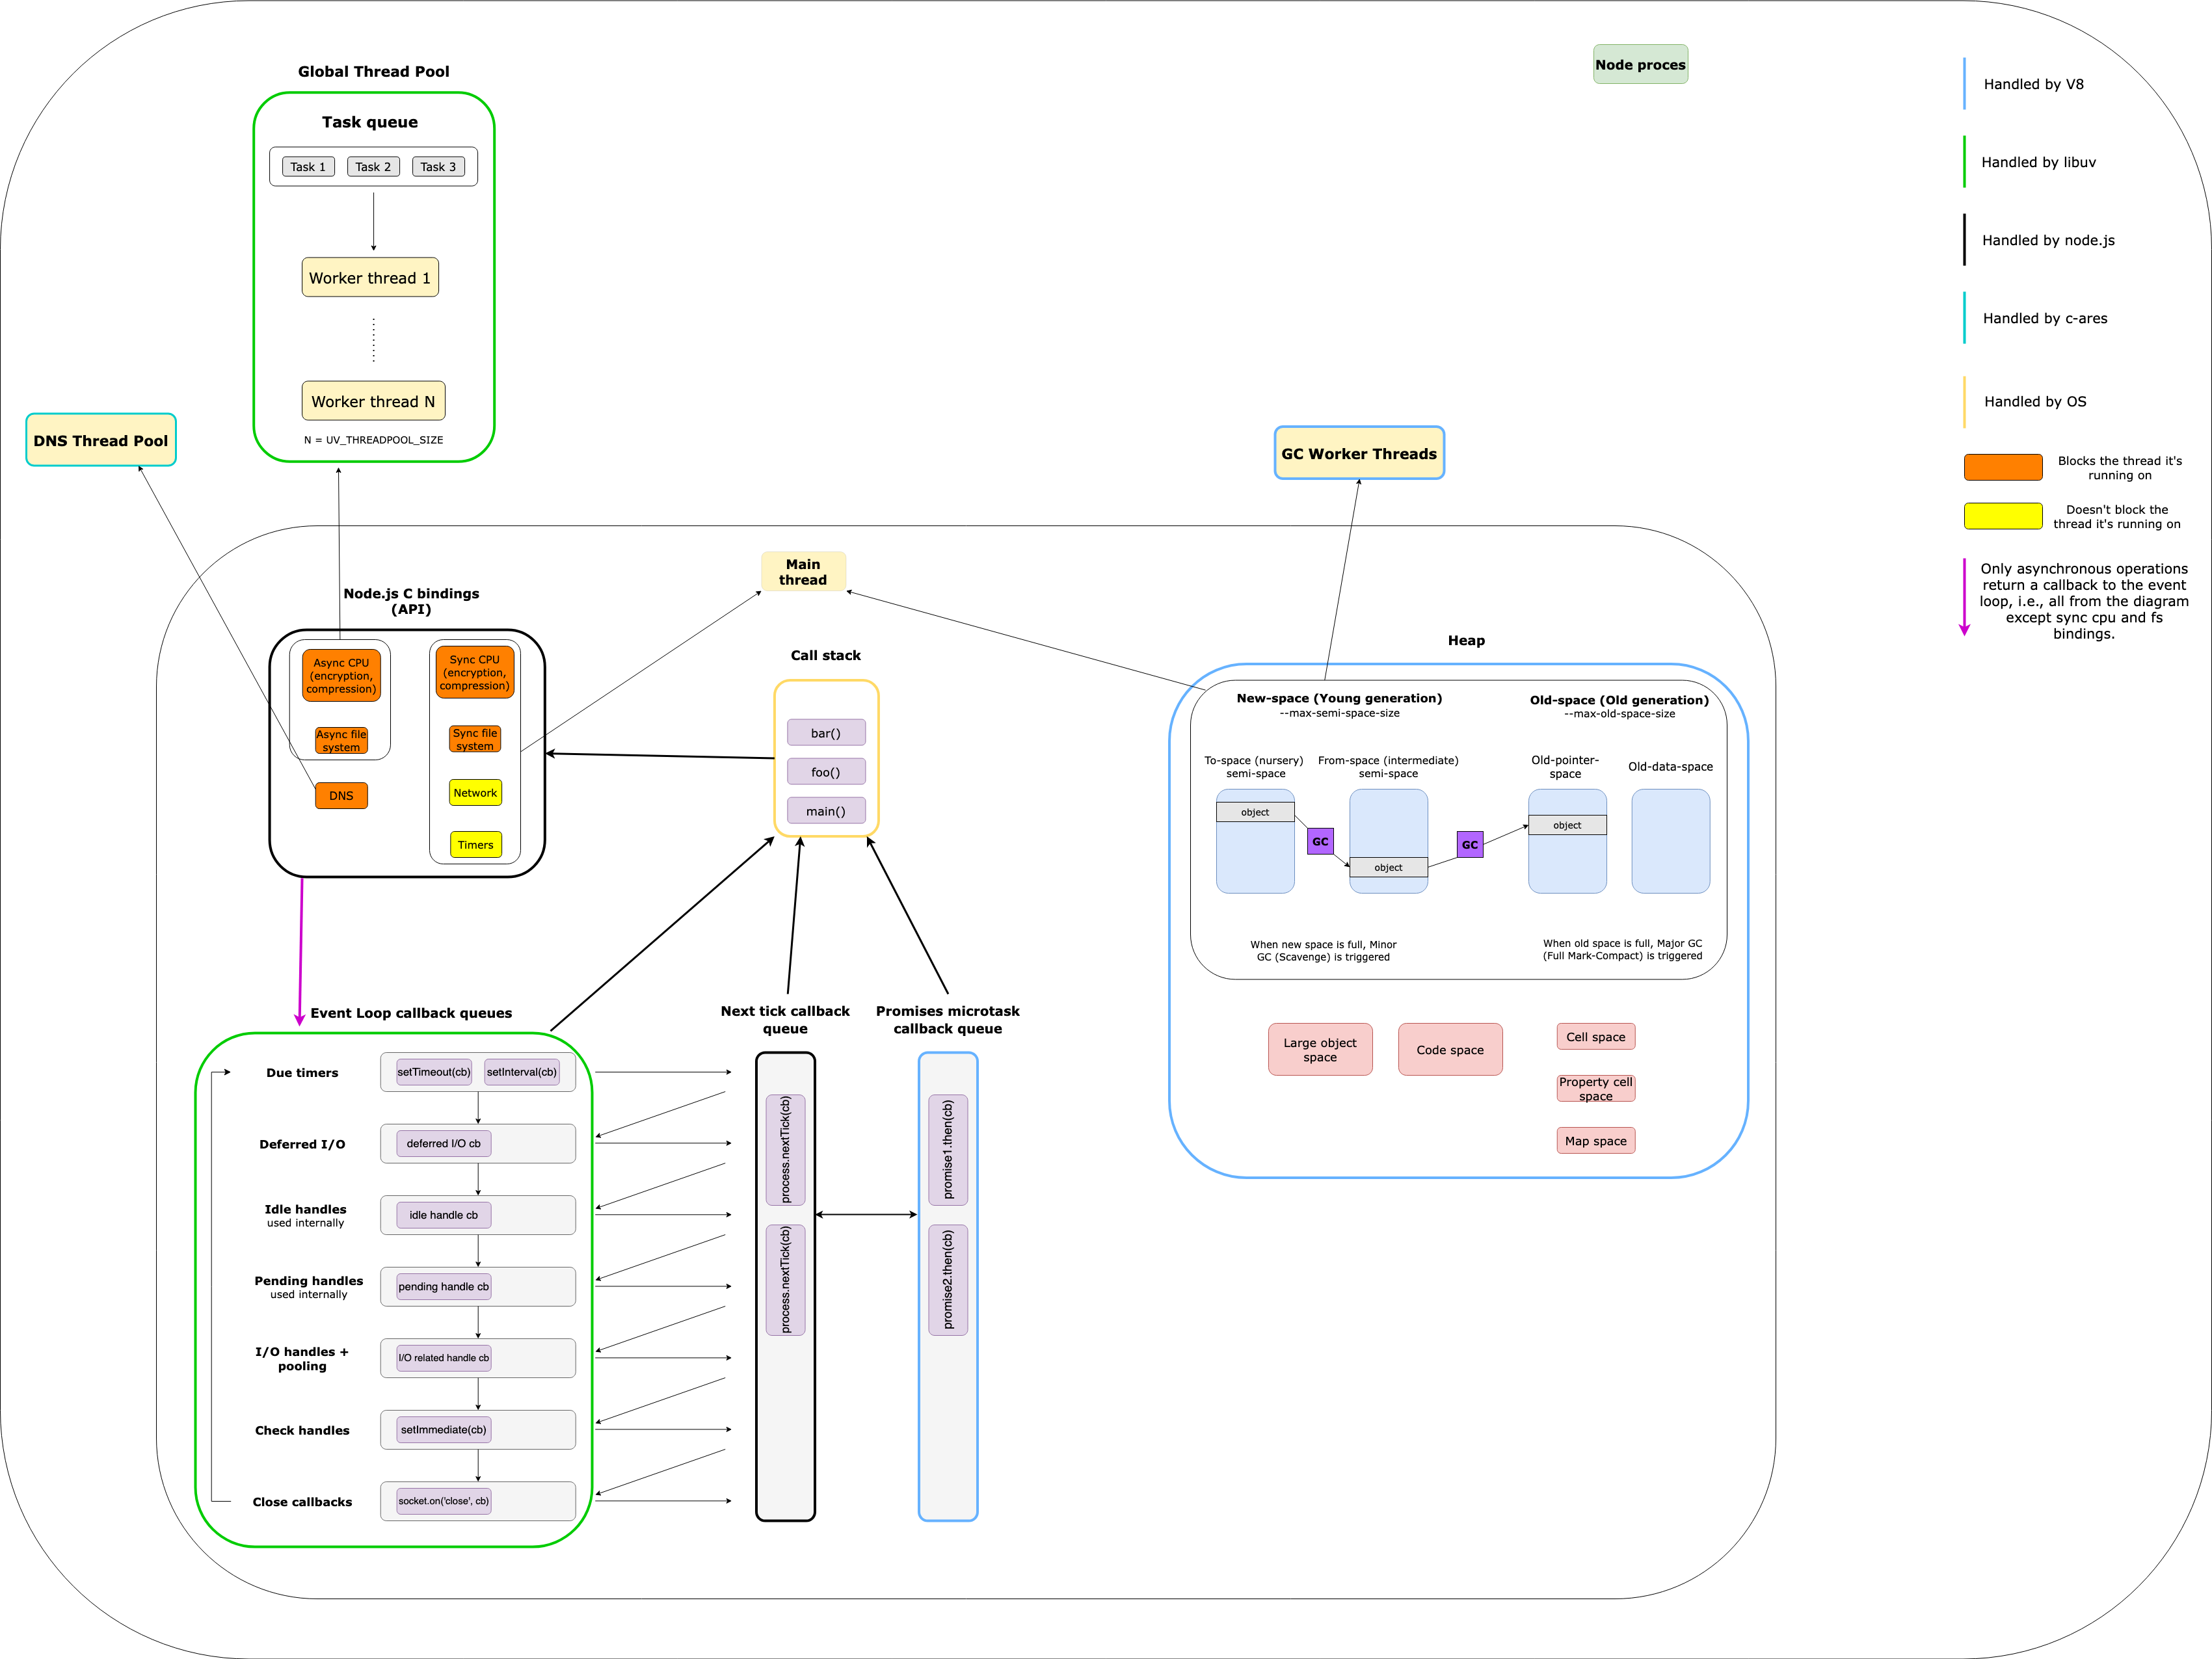Click the Property cell space box
Screen dimensions: 2212x1659
(1596, 1089)
